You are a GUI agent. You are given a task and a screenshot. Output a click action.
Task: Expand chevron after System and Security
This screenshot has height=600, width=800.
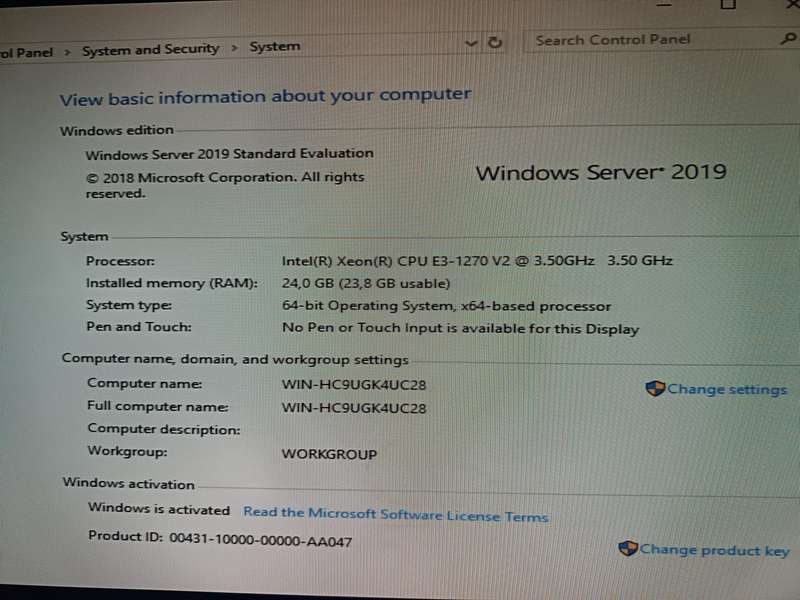(234, 48)
